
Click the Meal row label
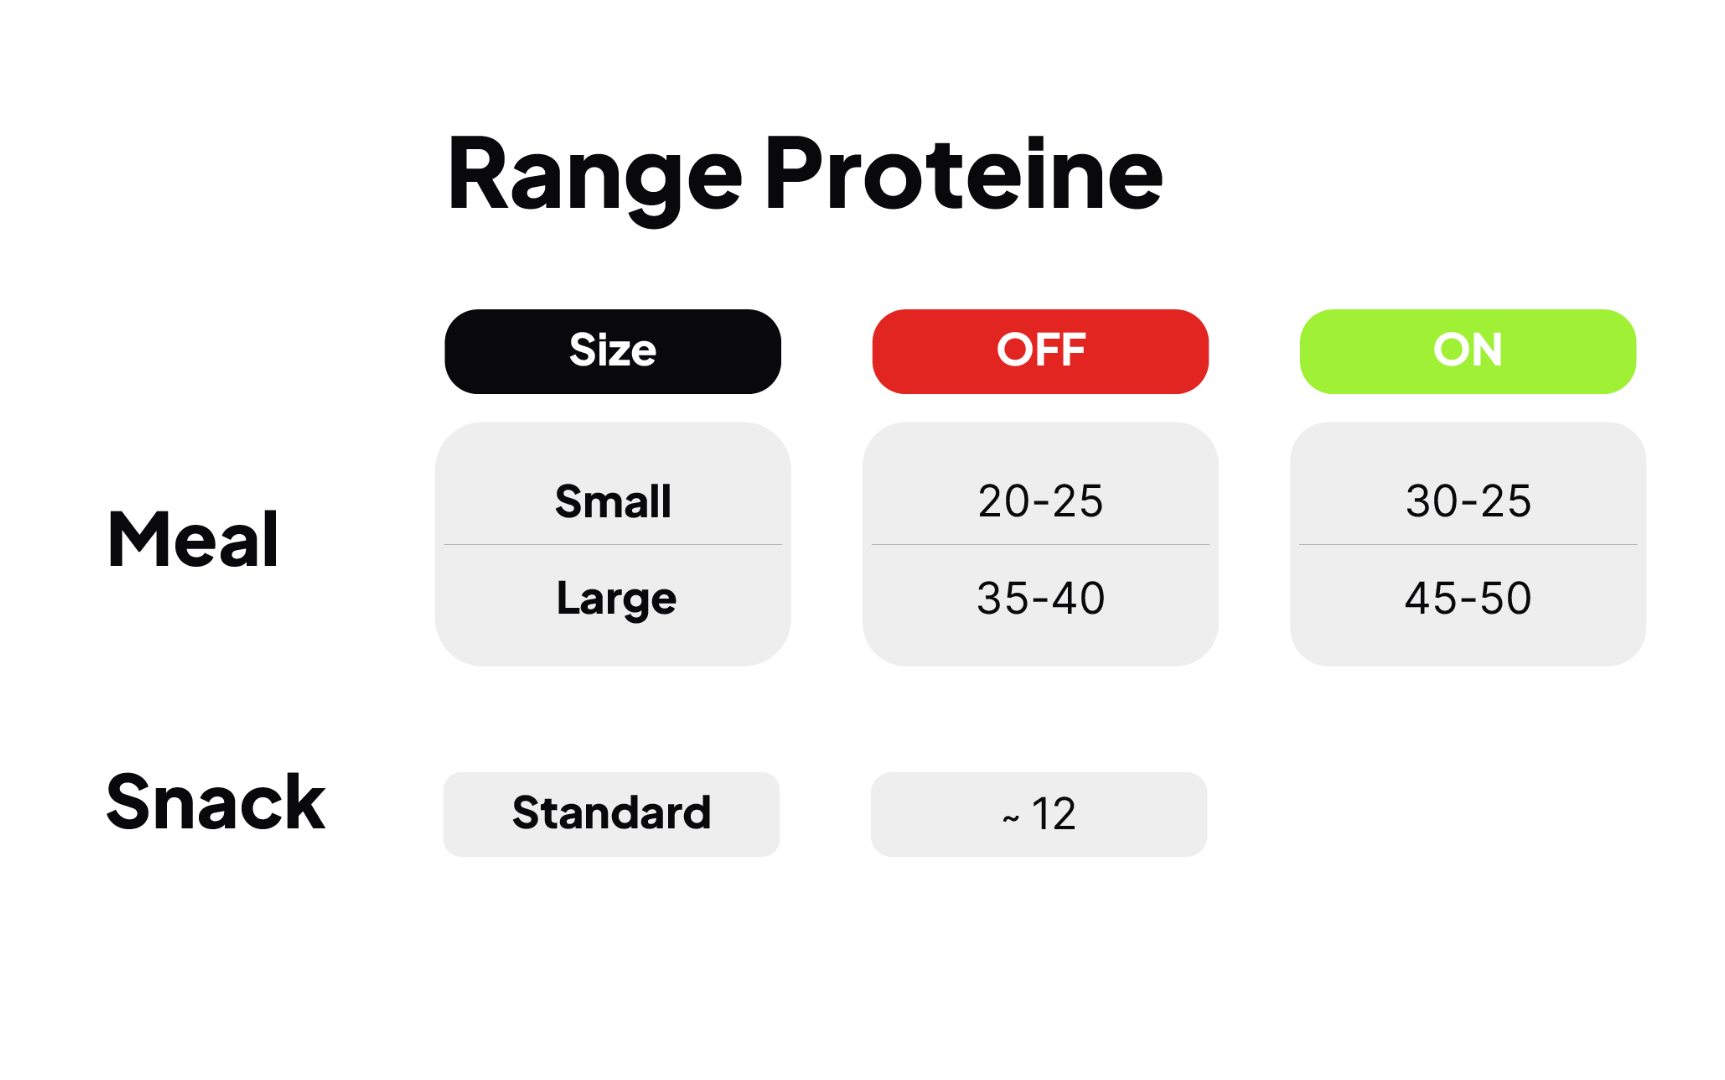(193, 540)
